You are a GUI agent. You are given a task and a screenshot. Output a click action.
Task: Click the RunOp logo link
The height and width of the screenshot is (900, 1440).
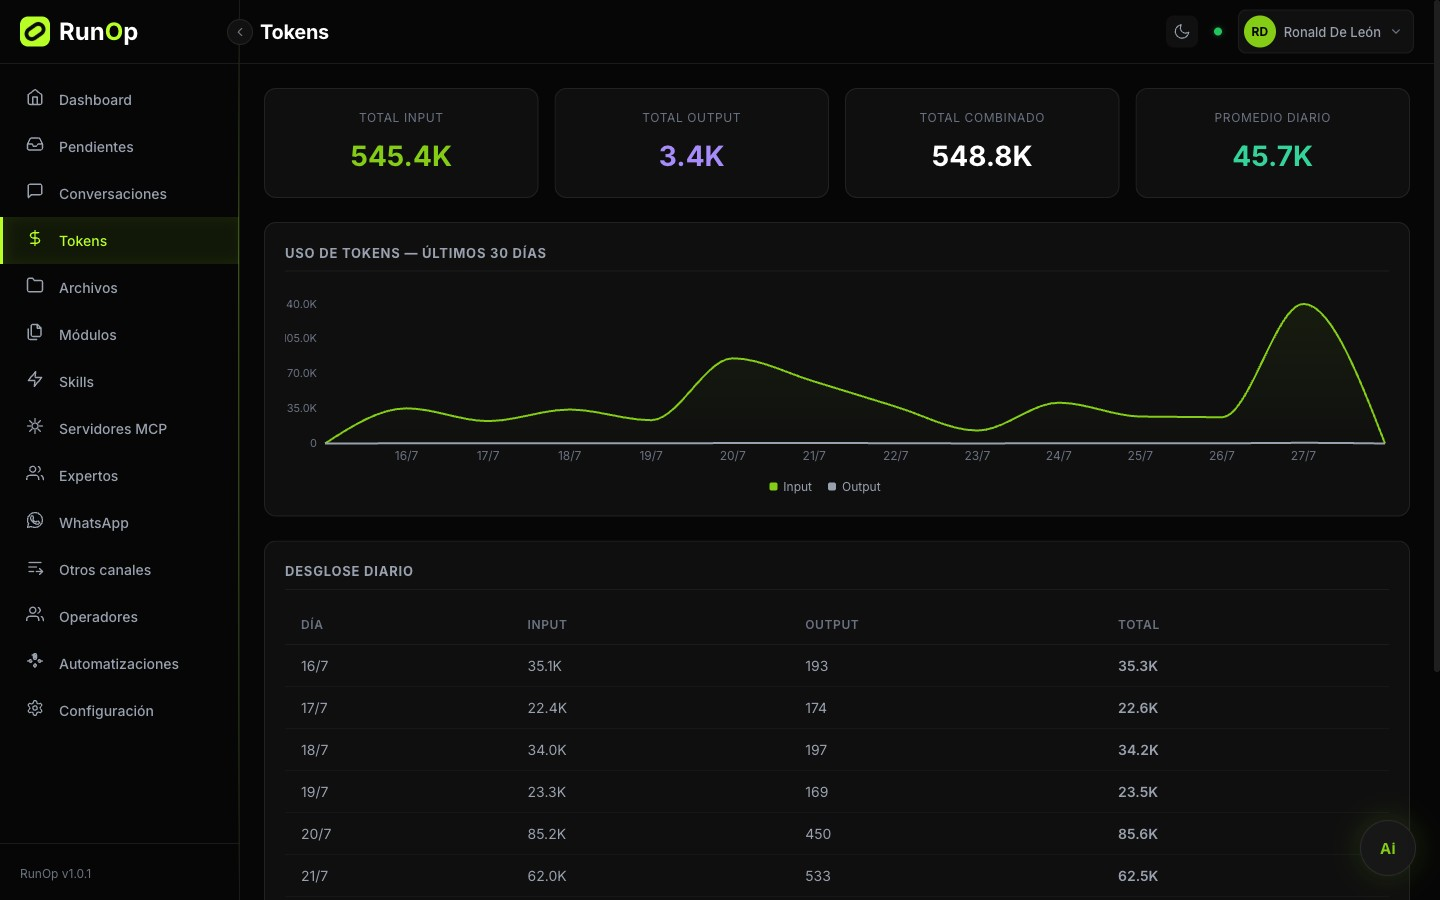(x=79, y=32)
